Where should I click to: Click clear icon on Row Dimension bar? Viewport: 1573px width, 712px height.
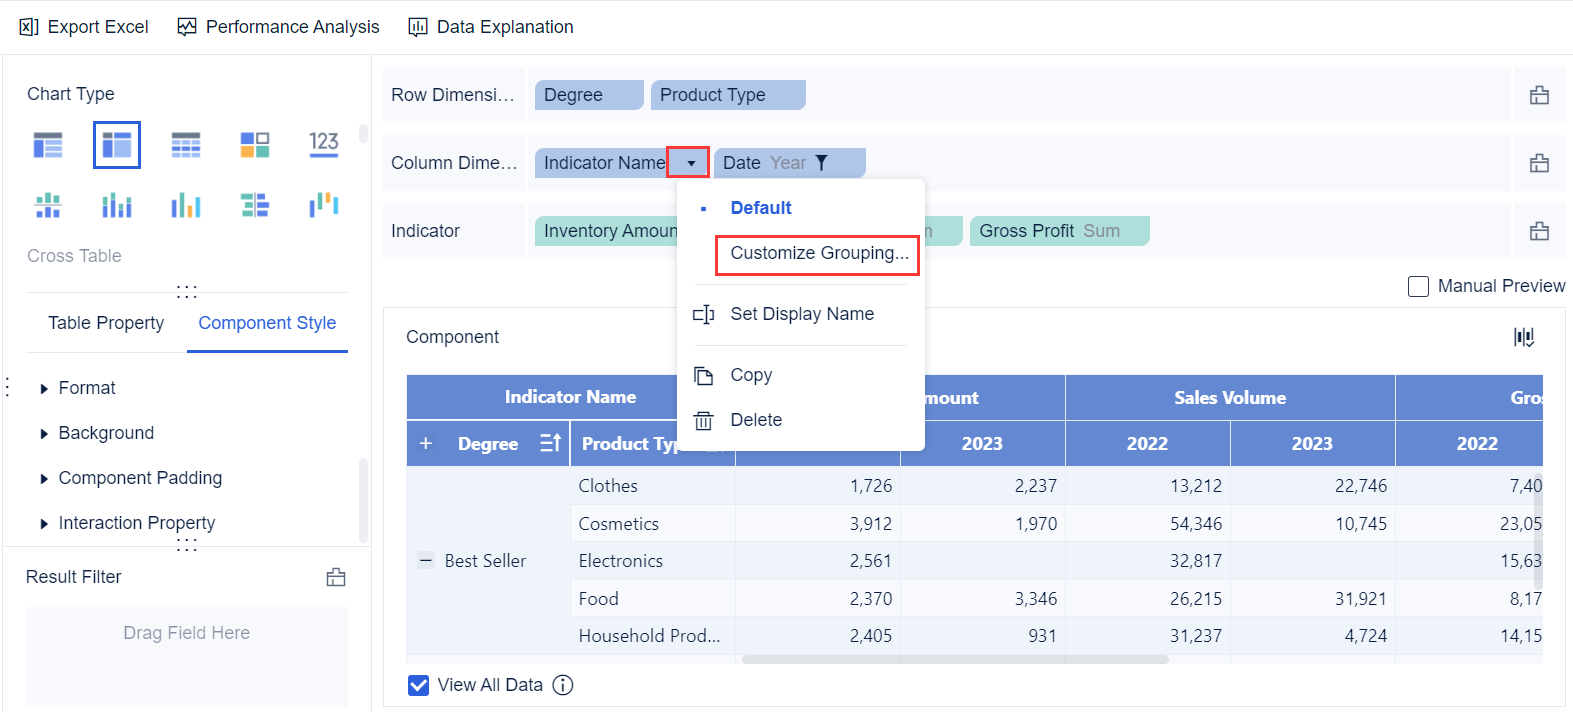tap(1539, 95)
